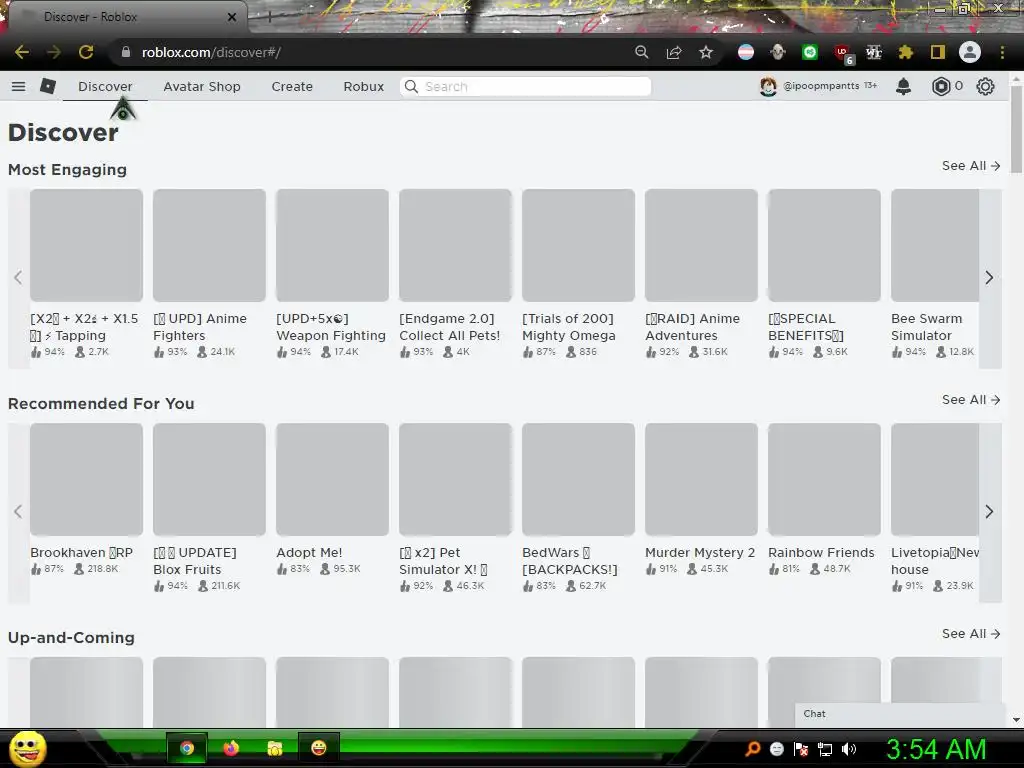
Task: Open Rainbow Friends thumbnail
Action: [x=824, y=479]
